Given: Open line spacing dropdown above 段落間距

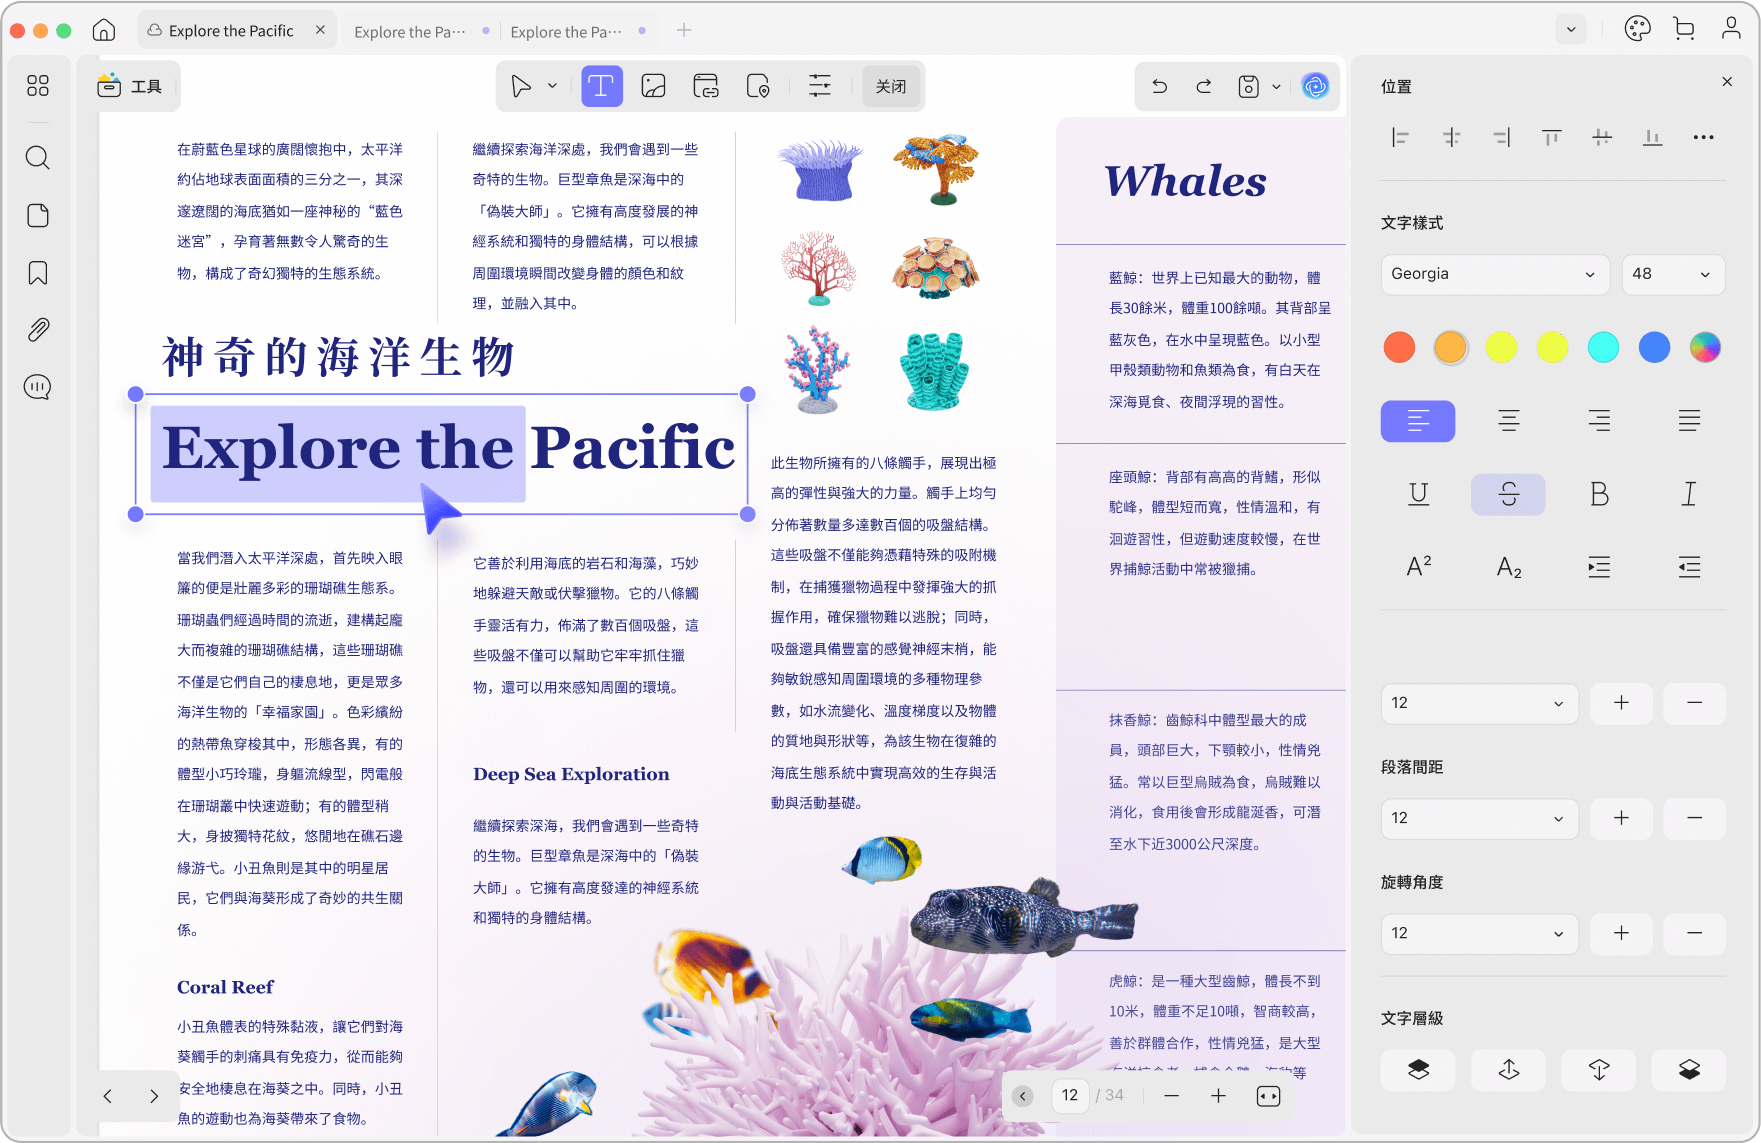Looking at the screenshot, I should coord(1479,703).
